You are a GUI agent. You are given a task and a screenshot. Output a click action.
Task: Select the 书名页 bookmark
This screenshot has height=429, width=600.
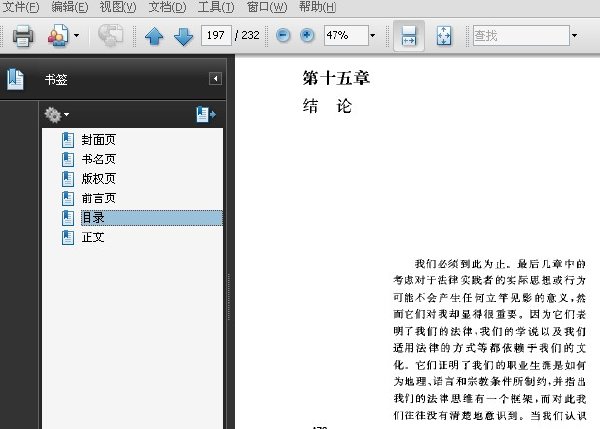coord(98,159)
